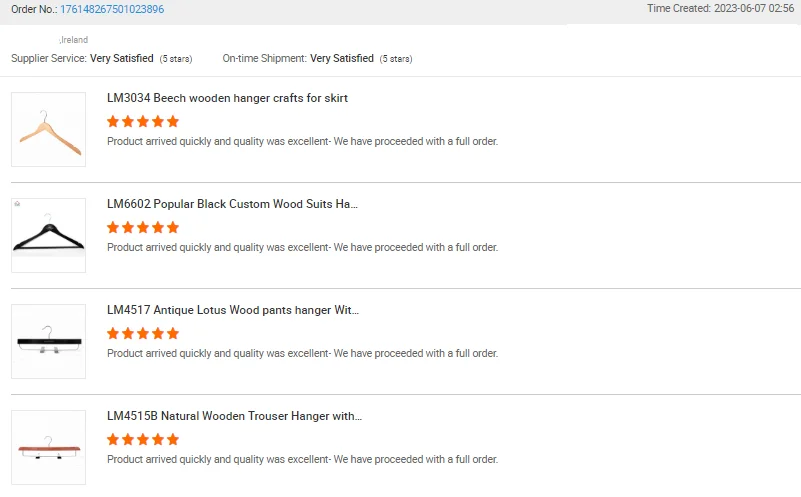Click the Ireland buyer location text
The width and height of the screenshot is (801, 497).
pyautogui.click(x=74, y=40)
